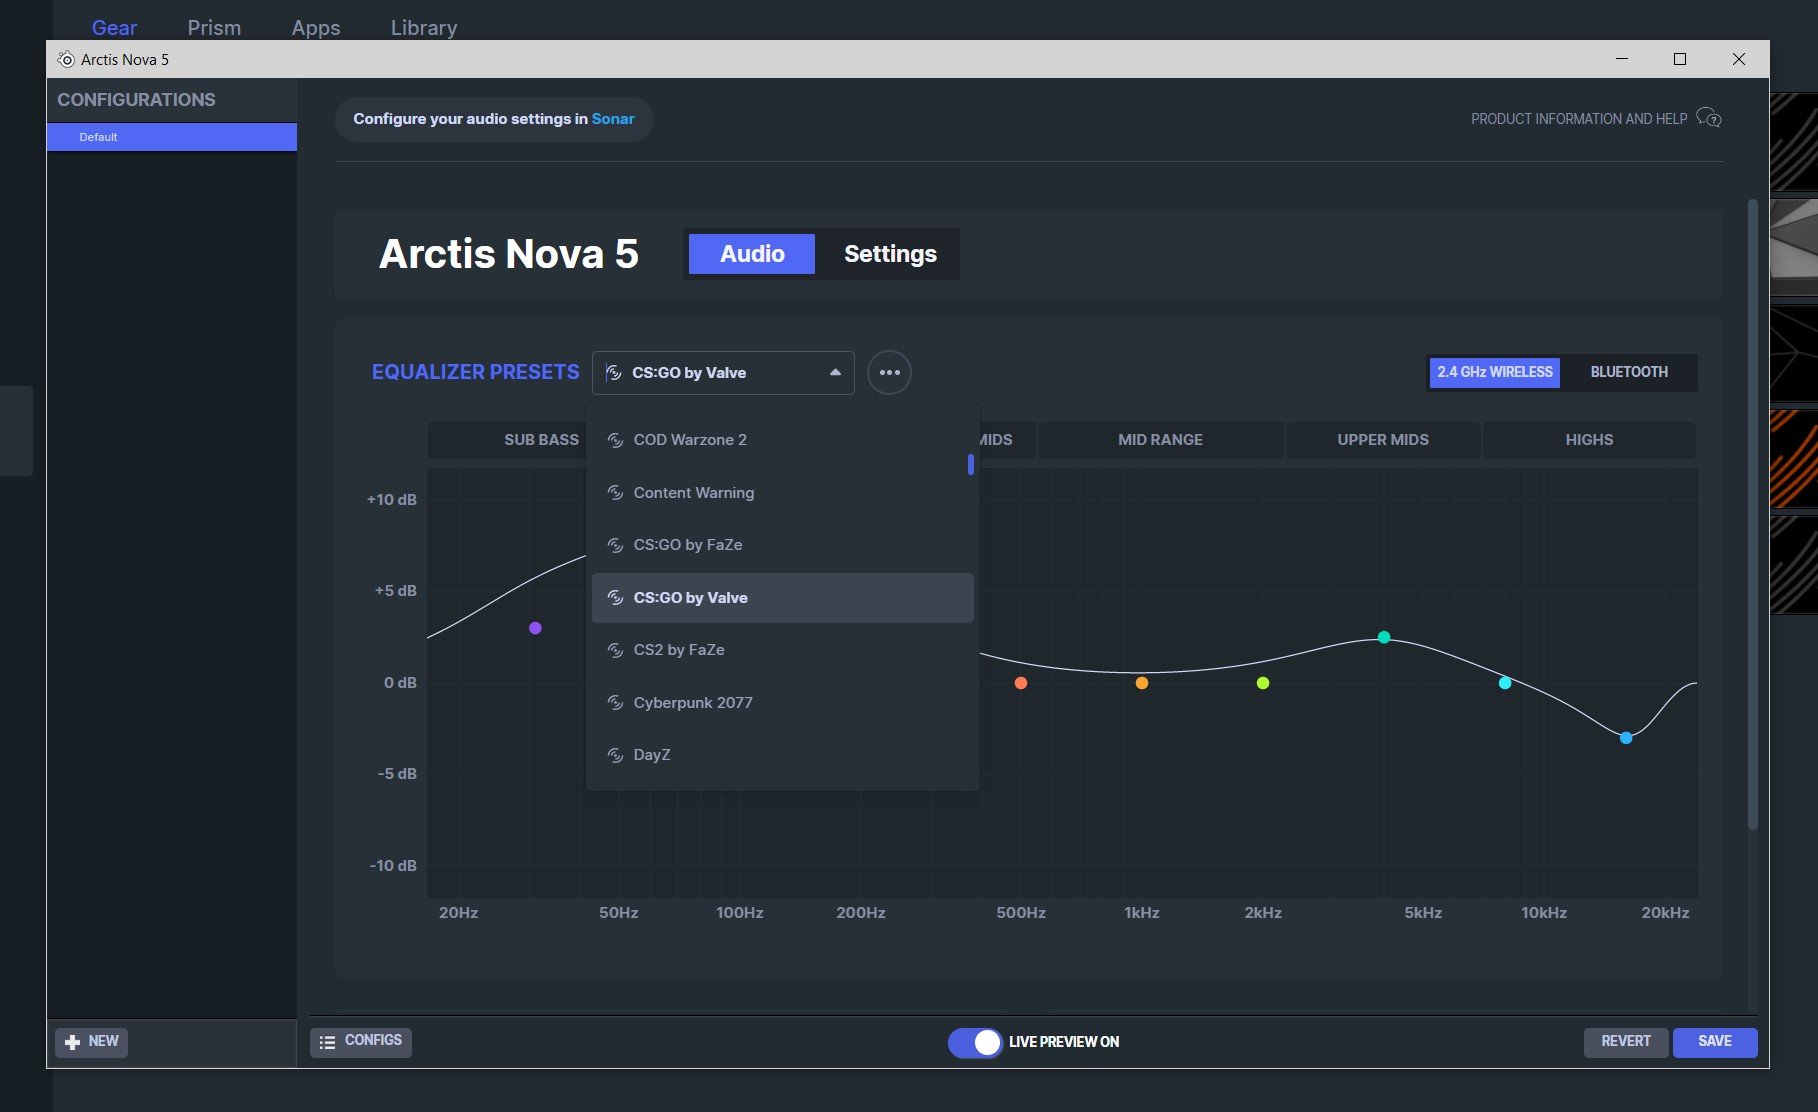This screenshot has height=1112, width=1818.
Task: Click the preset icon beside CS:GO by FaZe
Action: 615,545
